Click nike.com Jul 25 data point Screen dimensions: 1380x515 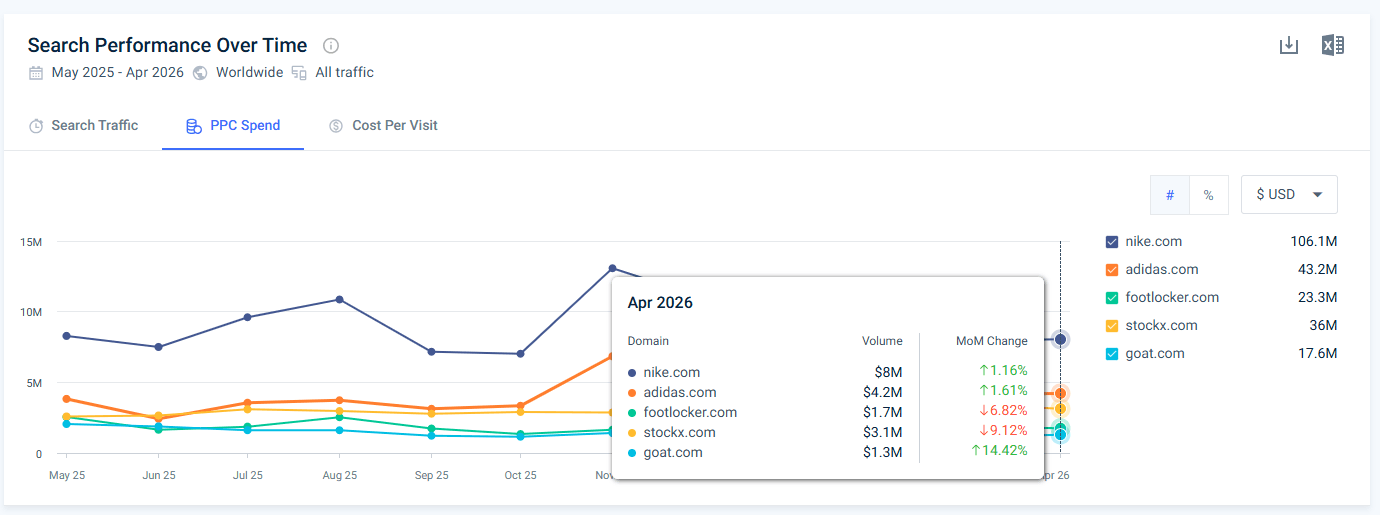[x=248, y=317]
